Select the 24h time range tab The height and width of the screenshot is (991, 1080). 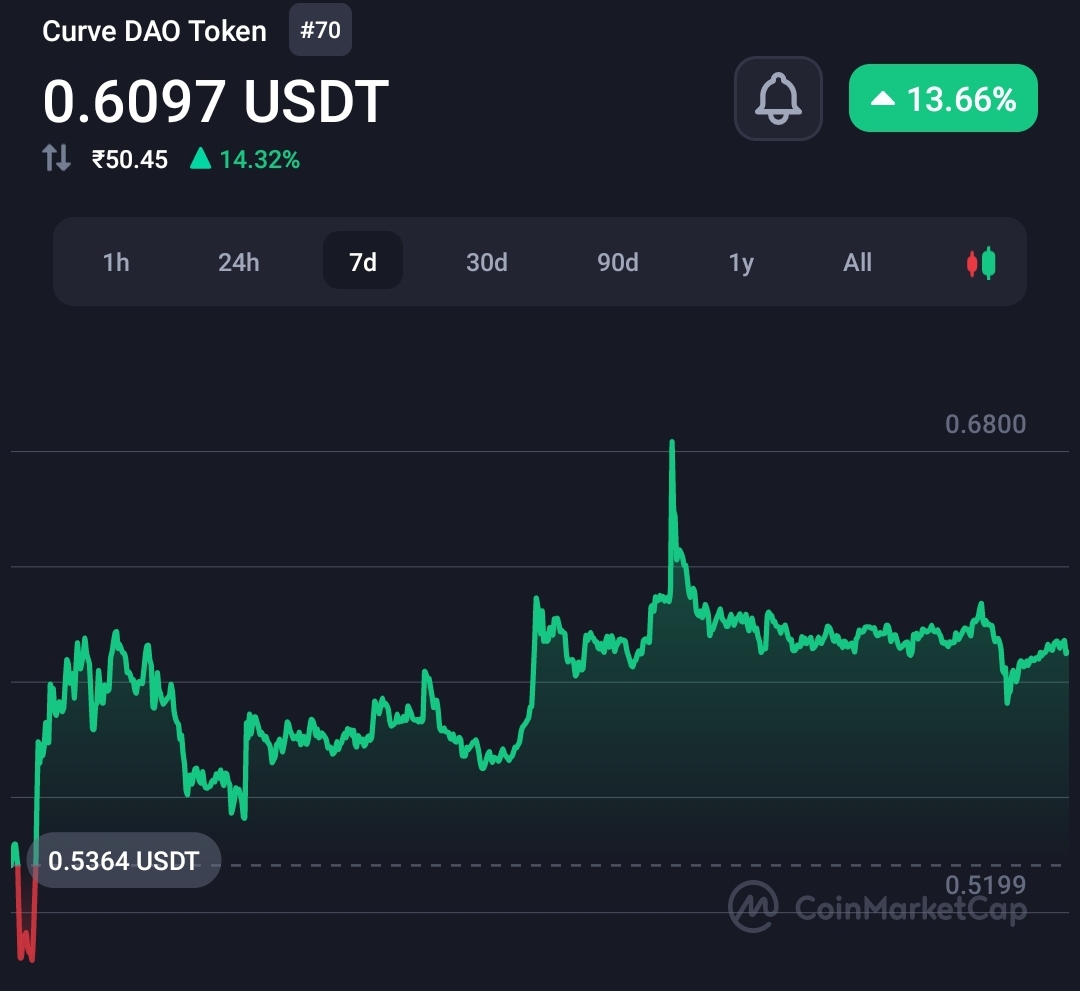[238, 262]
